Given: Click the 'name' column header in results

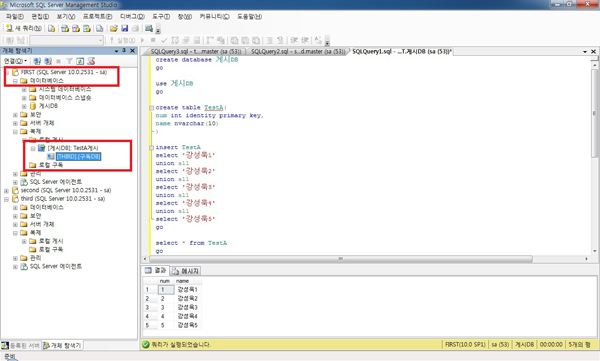Looking at the screenshot, I should click(x=188, y=281).
